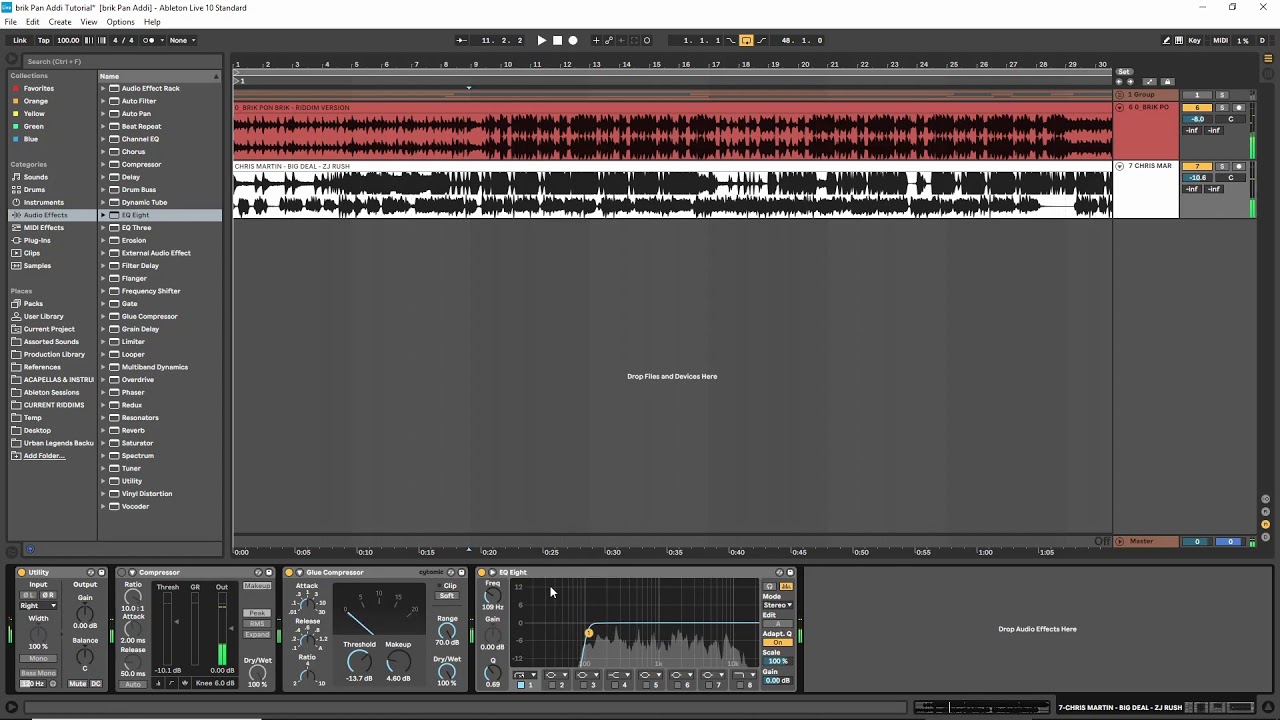The image size is (1280, 720).
Task: Solo the 1 Group track
Action: [x=1222, y=95]
